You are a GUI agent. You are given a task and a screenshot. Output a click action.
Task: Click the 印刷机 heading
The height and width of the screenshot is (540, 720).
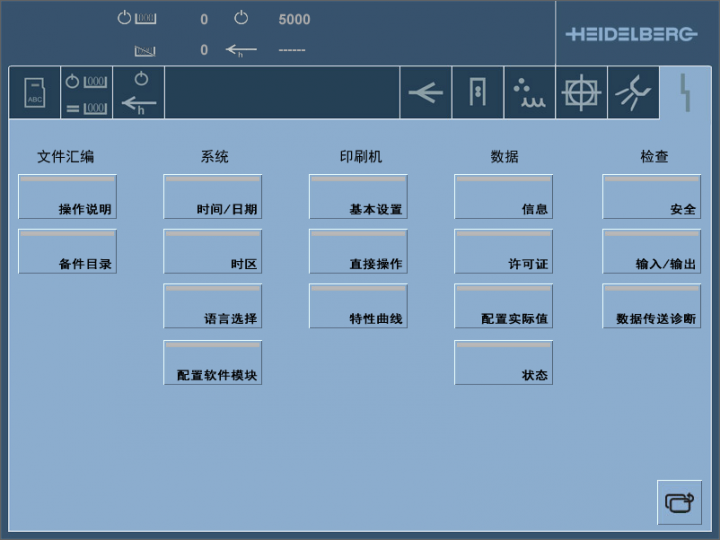tap(361, 157)
